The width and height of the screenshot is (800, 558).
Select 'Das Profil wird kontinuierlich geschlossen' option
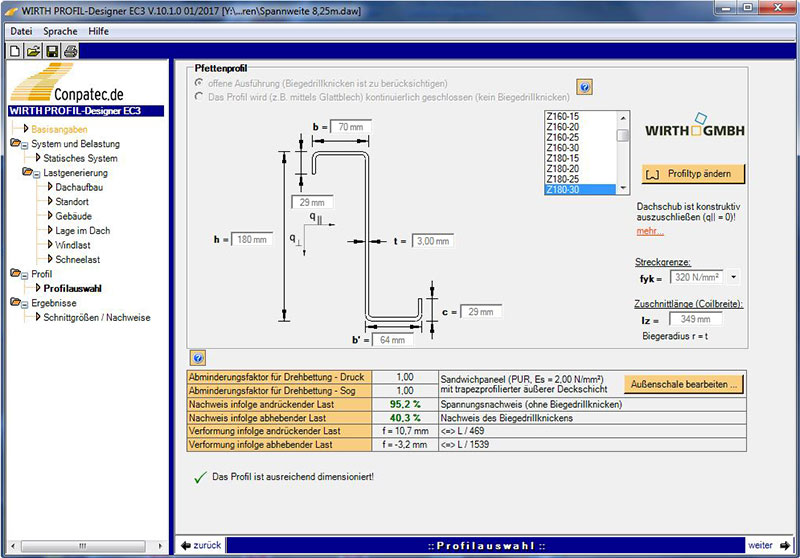[x=200, y=97]
